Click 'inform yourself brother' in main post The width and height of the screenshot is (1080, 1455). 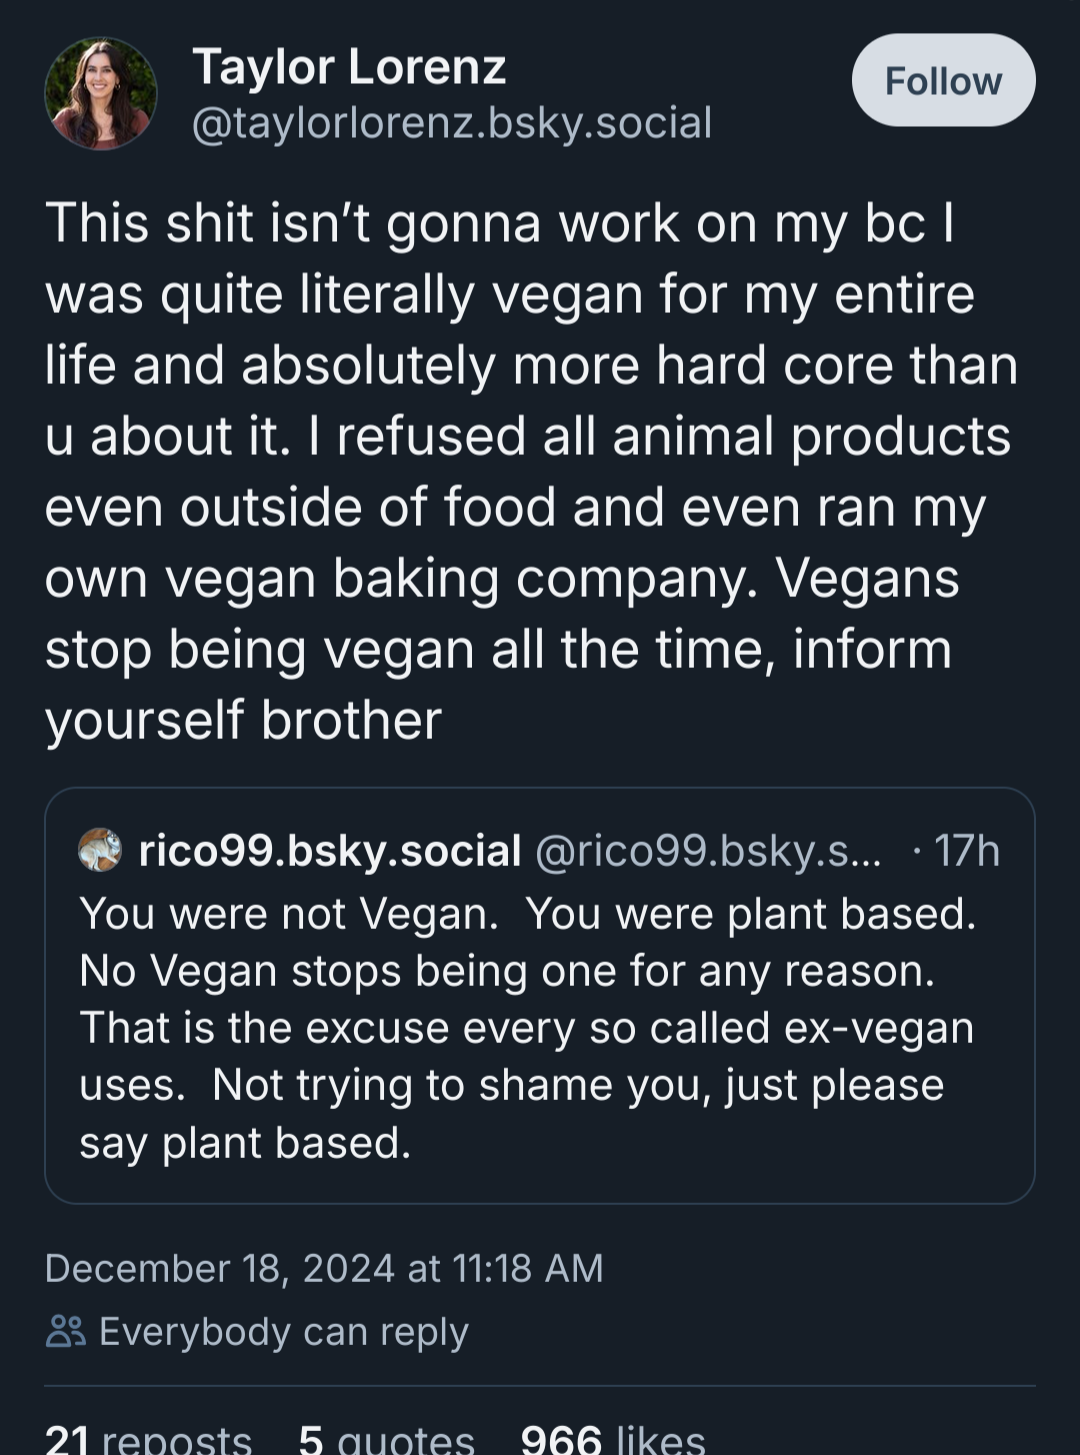[243, 720]
